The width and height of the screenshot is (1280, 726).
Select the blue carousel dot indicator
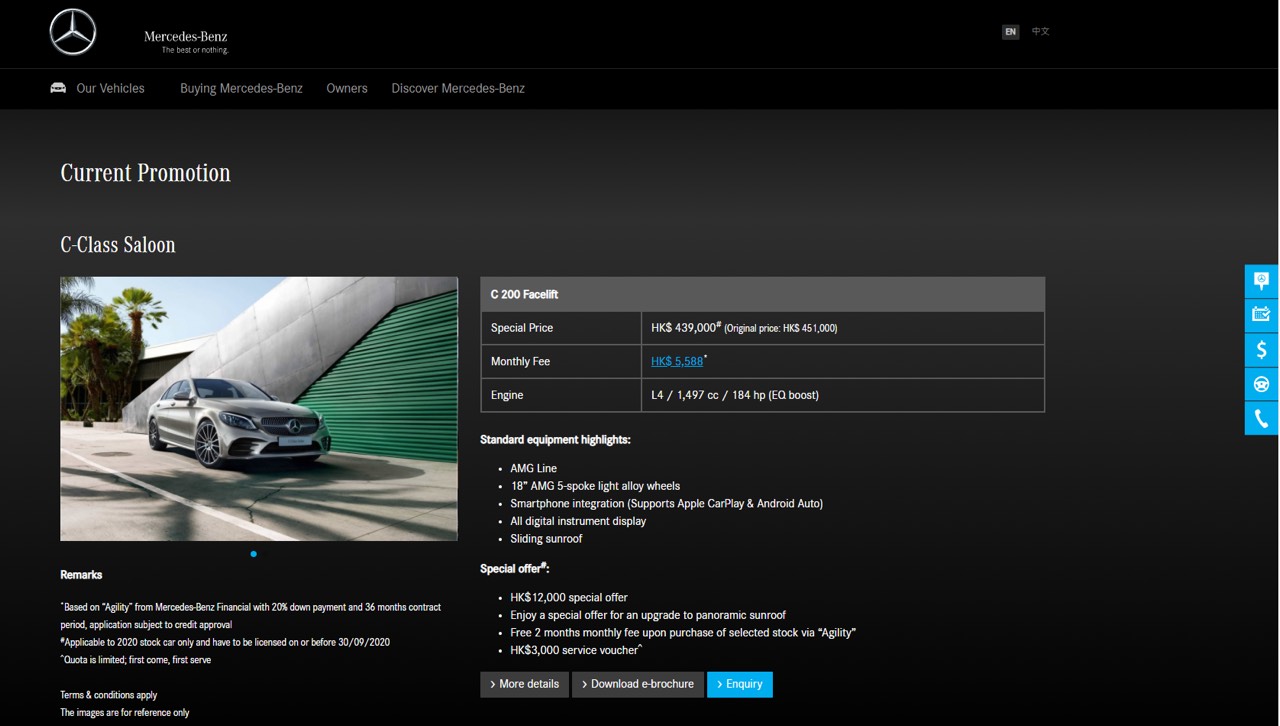pyautogui.click(x=254, y=554)
